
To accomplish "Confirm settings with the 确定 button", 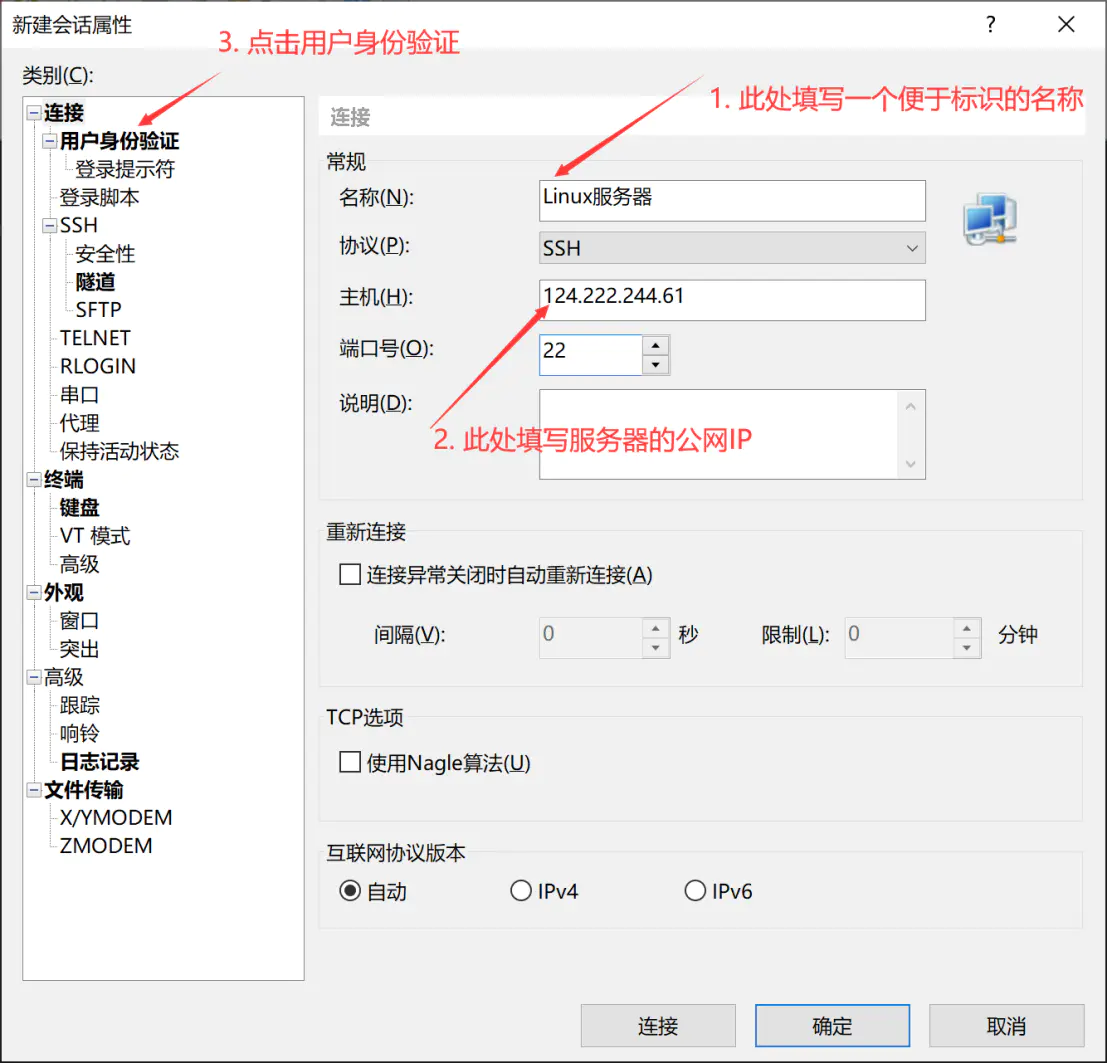I will click(x=832, y=1025).
